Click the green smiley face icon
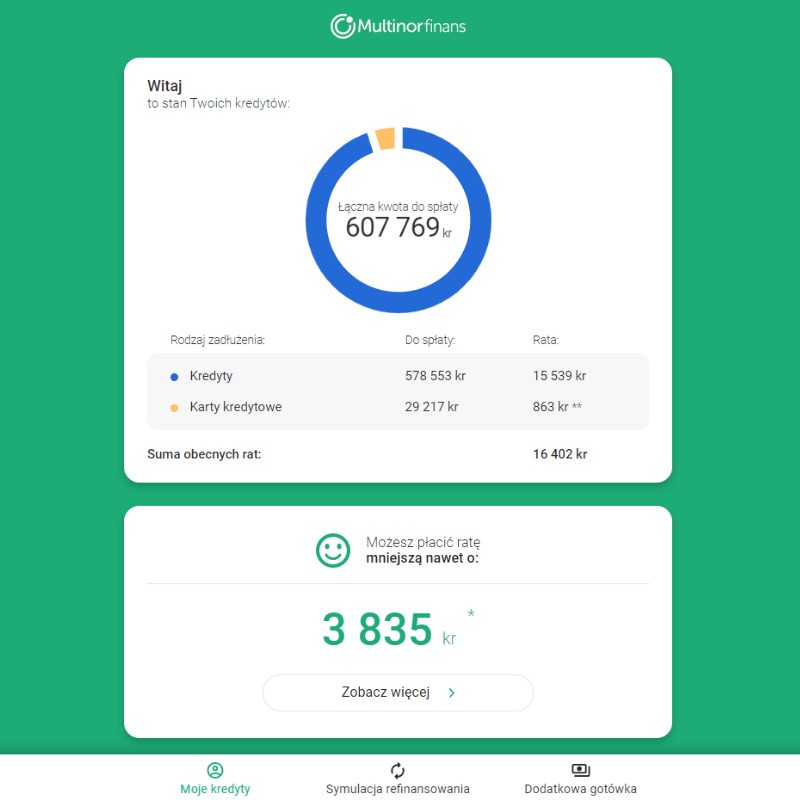Image resolution: width=800 pixels, height=800 pixels. coord(333,551)
